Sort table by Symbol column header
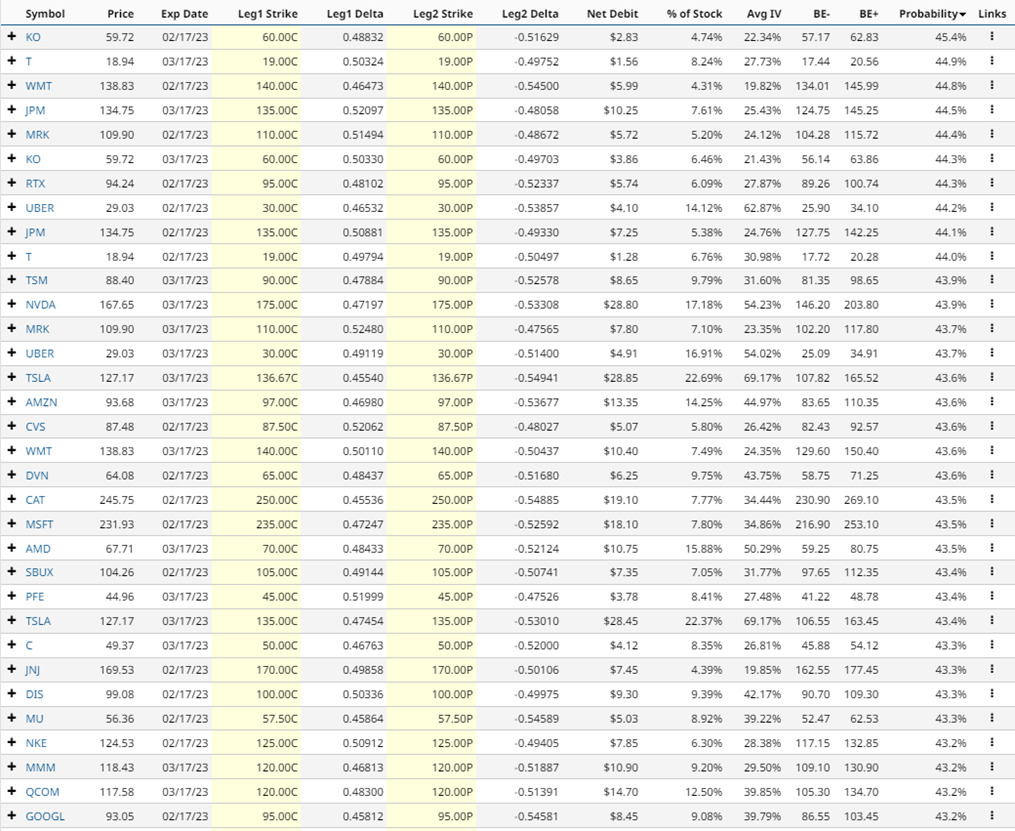Viewport: 1015px width, 831px height. click(45, 14)
